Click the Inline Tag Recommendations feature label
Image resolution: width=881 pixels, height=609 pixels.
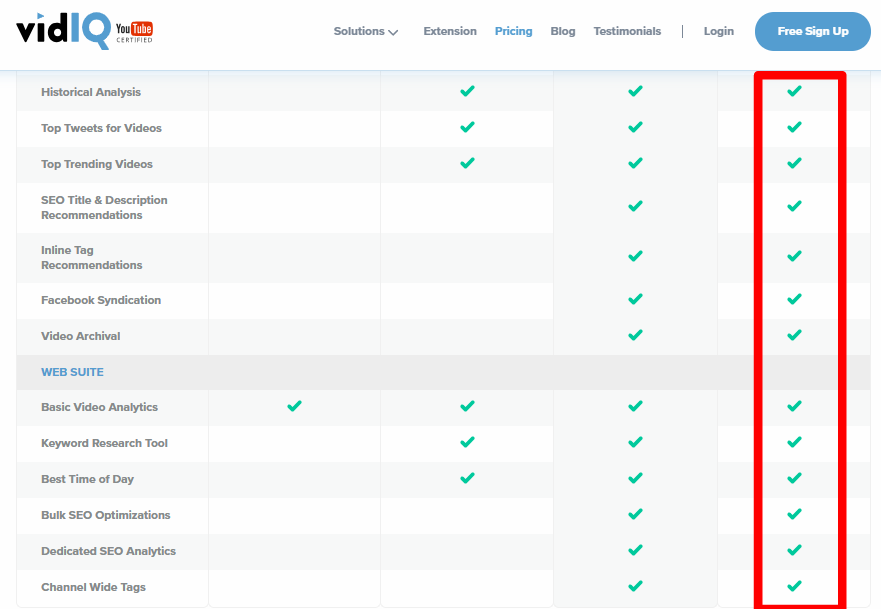[x=92, y=257]
